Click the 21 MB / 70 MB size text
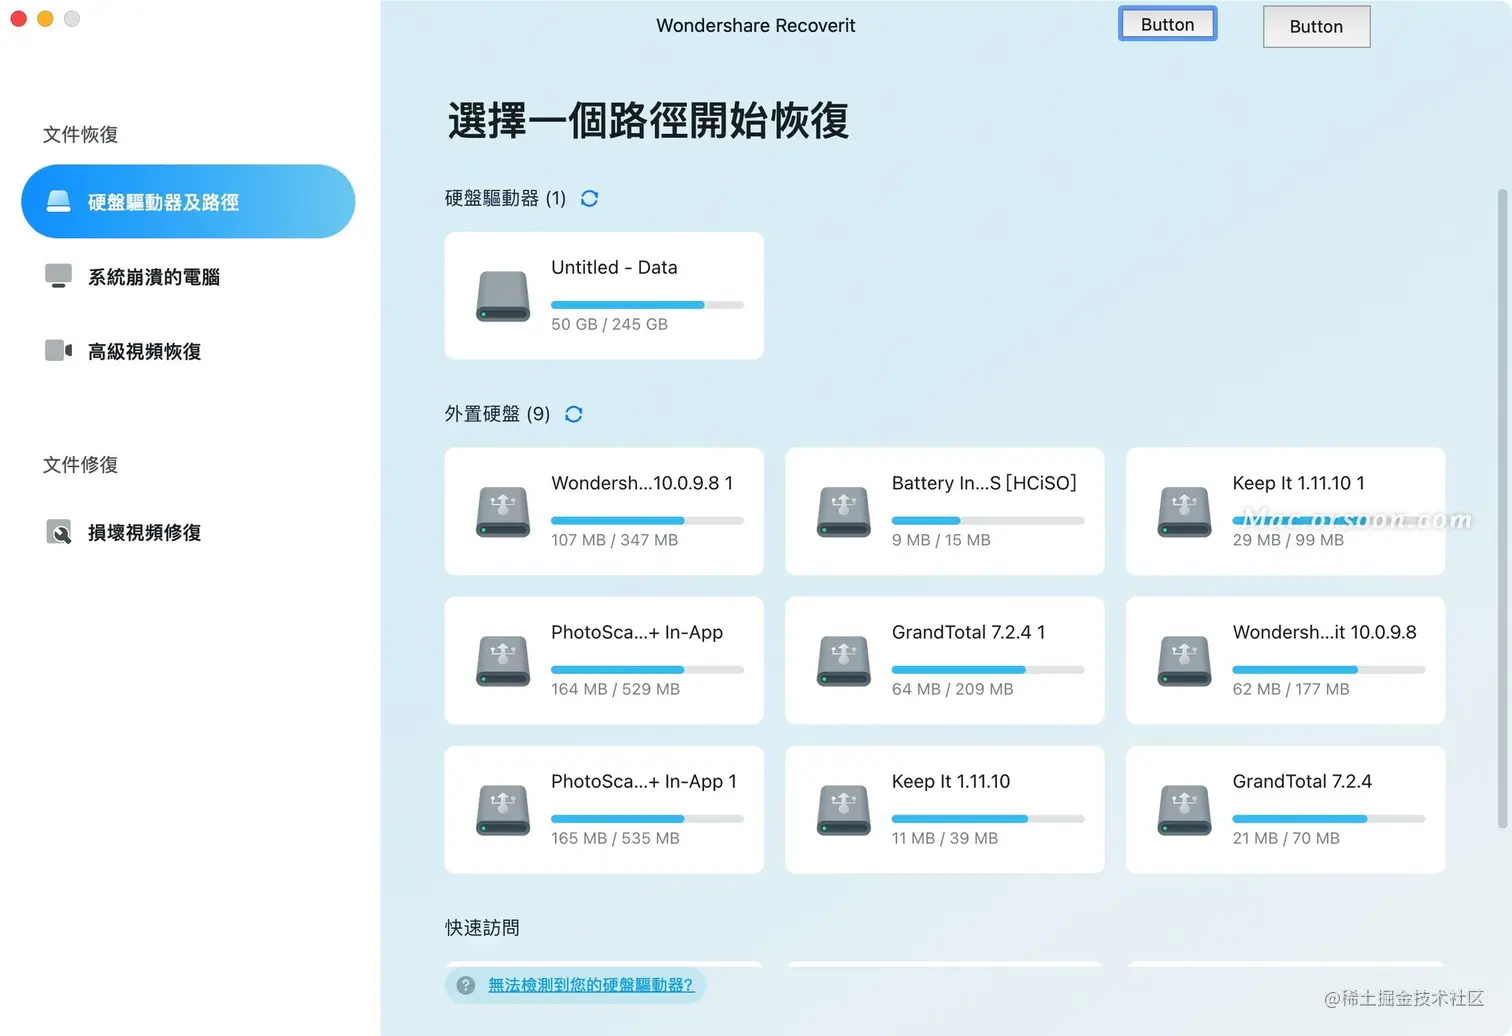1512x1036 pixels. (1286, 838)
